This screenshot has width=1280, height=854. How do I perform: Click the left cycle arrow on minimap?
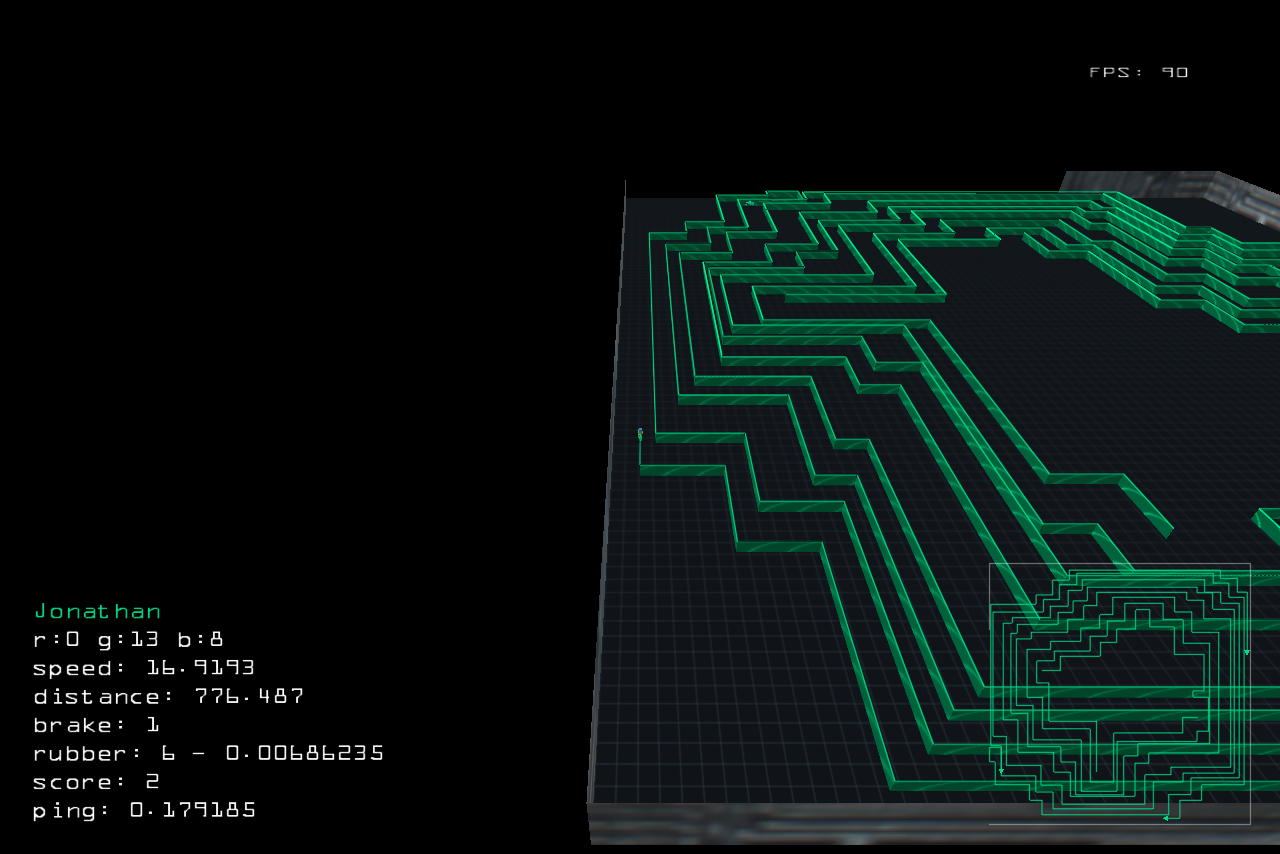click(1001, 771)
